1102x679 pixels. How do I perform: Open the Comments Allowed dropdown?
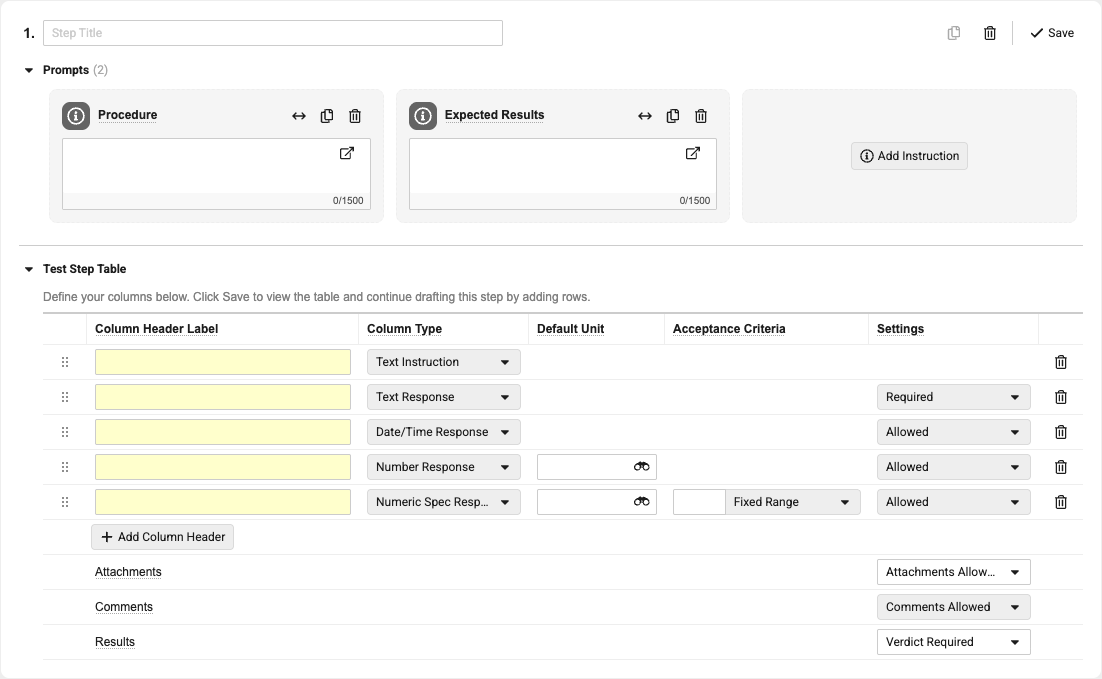click(953, 607)
